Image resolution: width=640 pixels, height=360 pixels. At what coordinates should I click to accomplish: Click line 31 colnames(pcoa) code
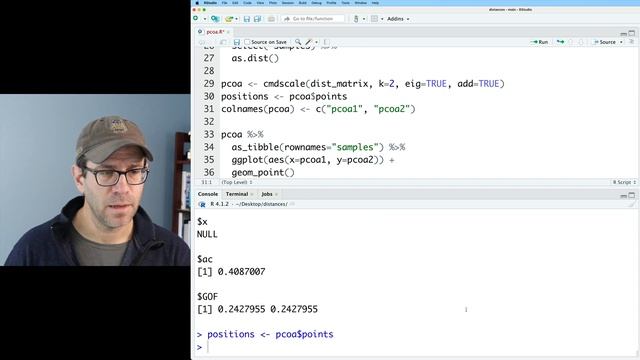pyautogui.click(x=318, y=109)
